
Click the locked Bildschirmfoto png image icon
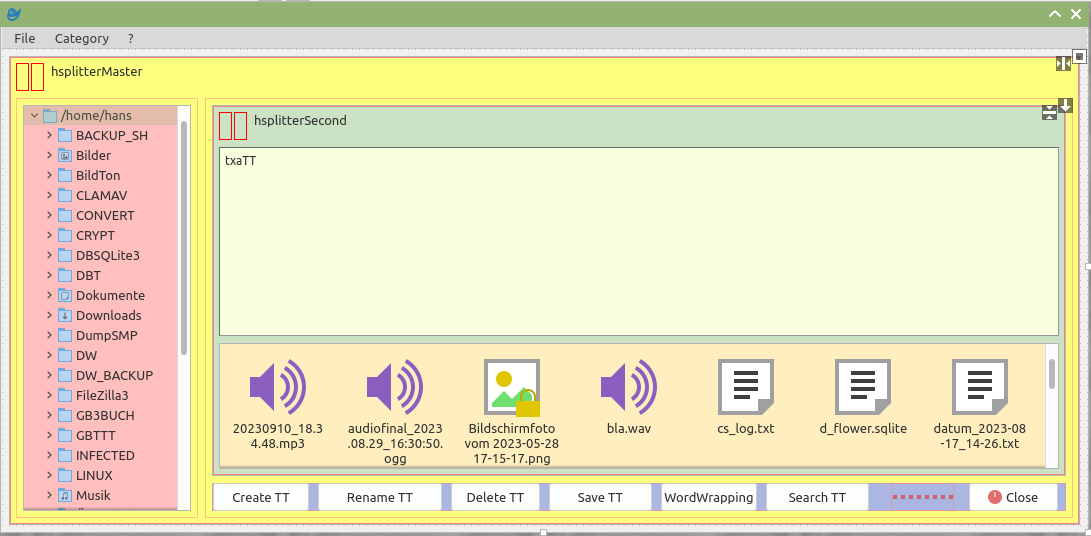coord(511,387)
